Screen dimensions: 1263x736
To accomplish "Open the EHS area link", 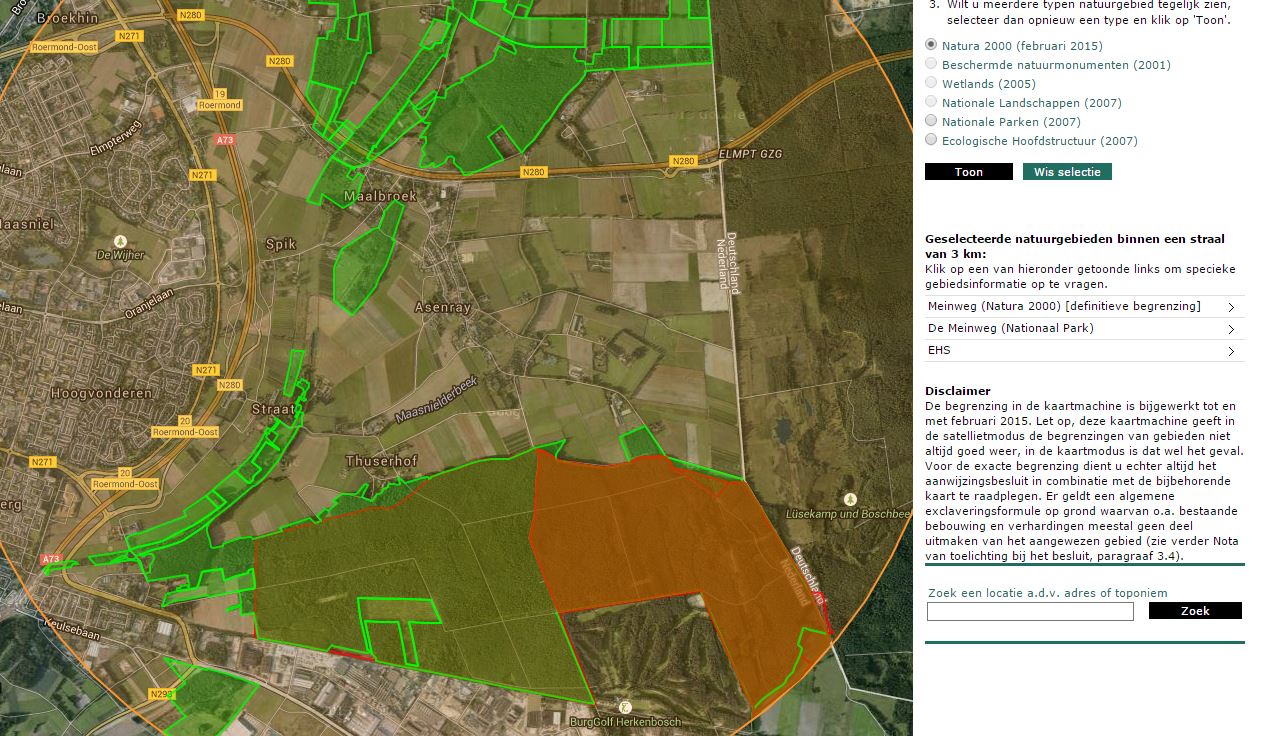I will [x=939, y=350].
